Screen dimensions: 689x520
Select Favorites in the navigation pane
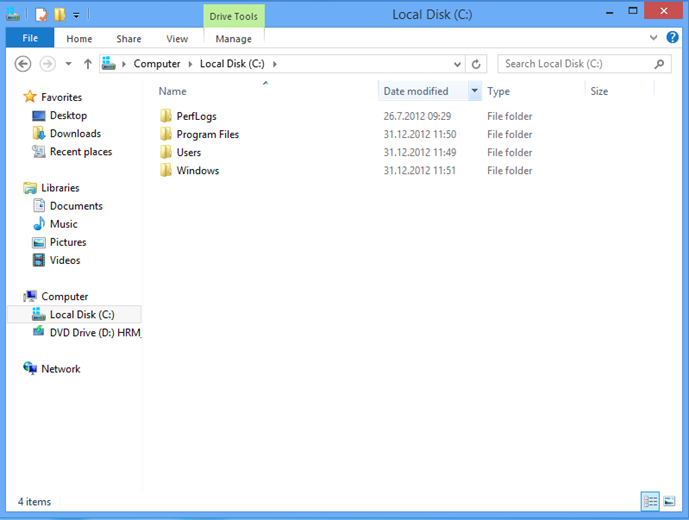pos(62,97)
